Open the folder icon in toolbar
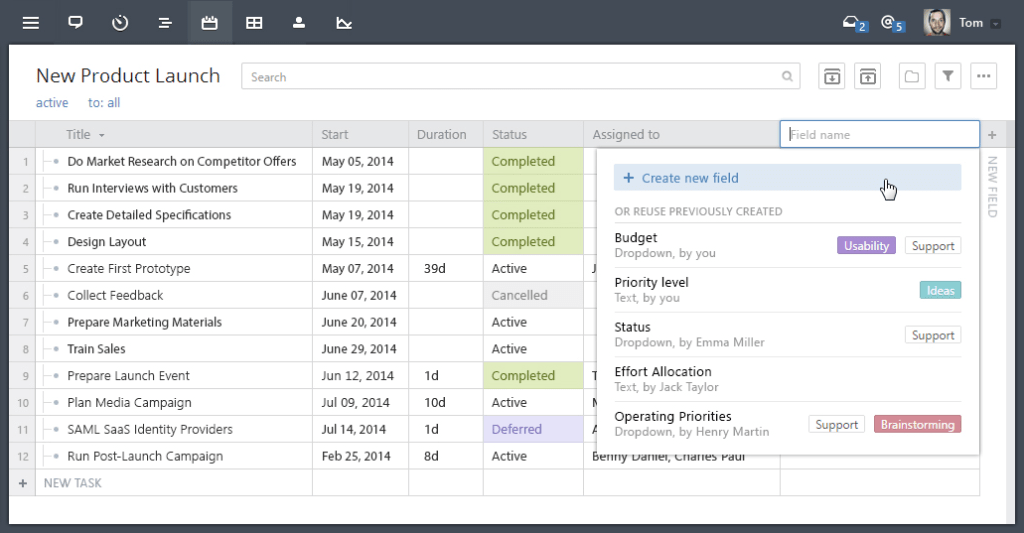The image size is (1024, 533). pyautogui.click(x=912, y=76)
